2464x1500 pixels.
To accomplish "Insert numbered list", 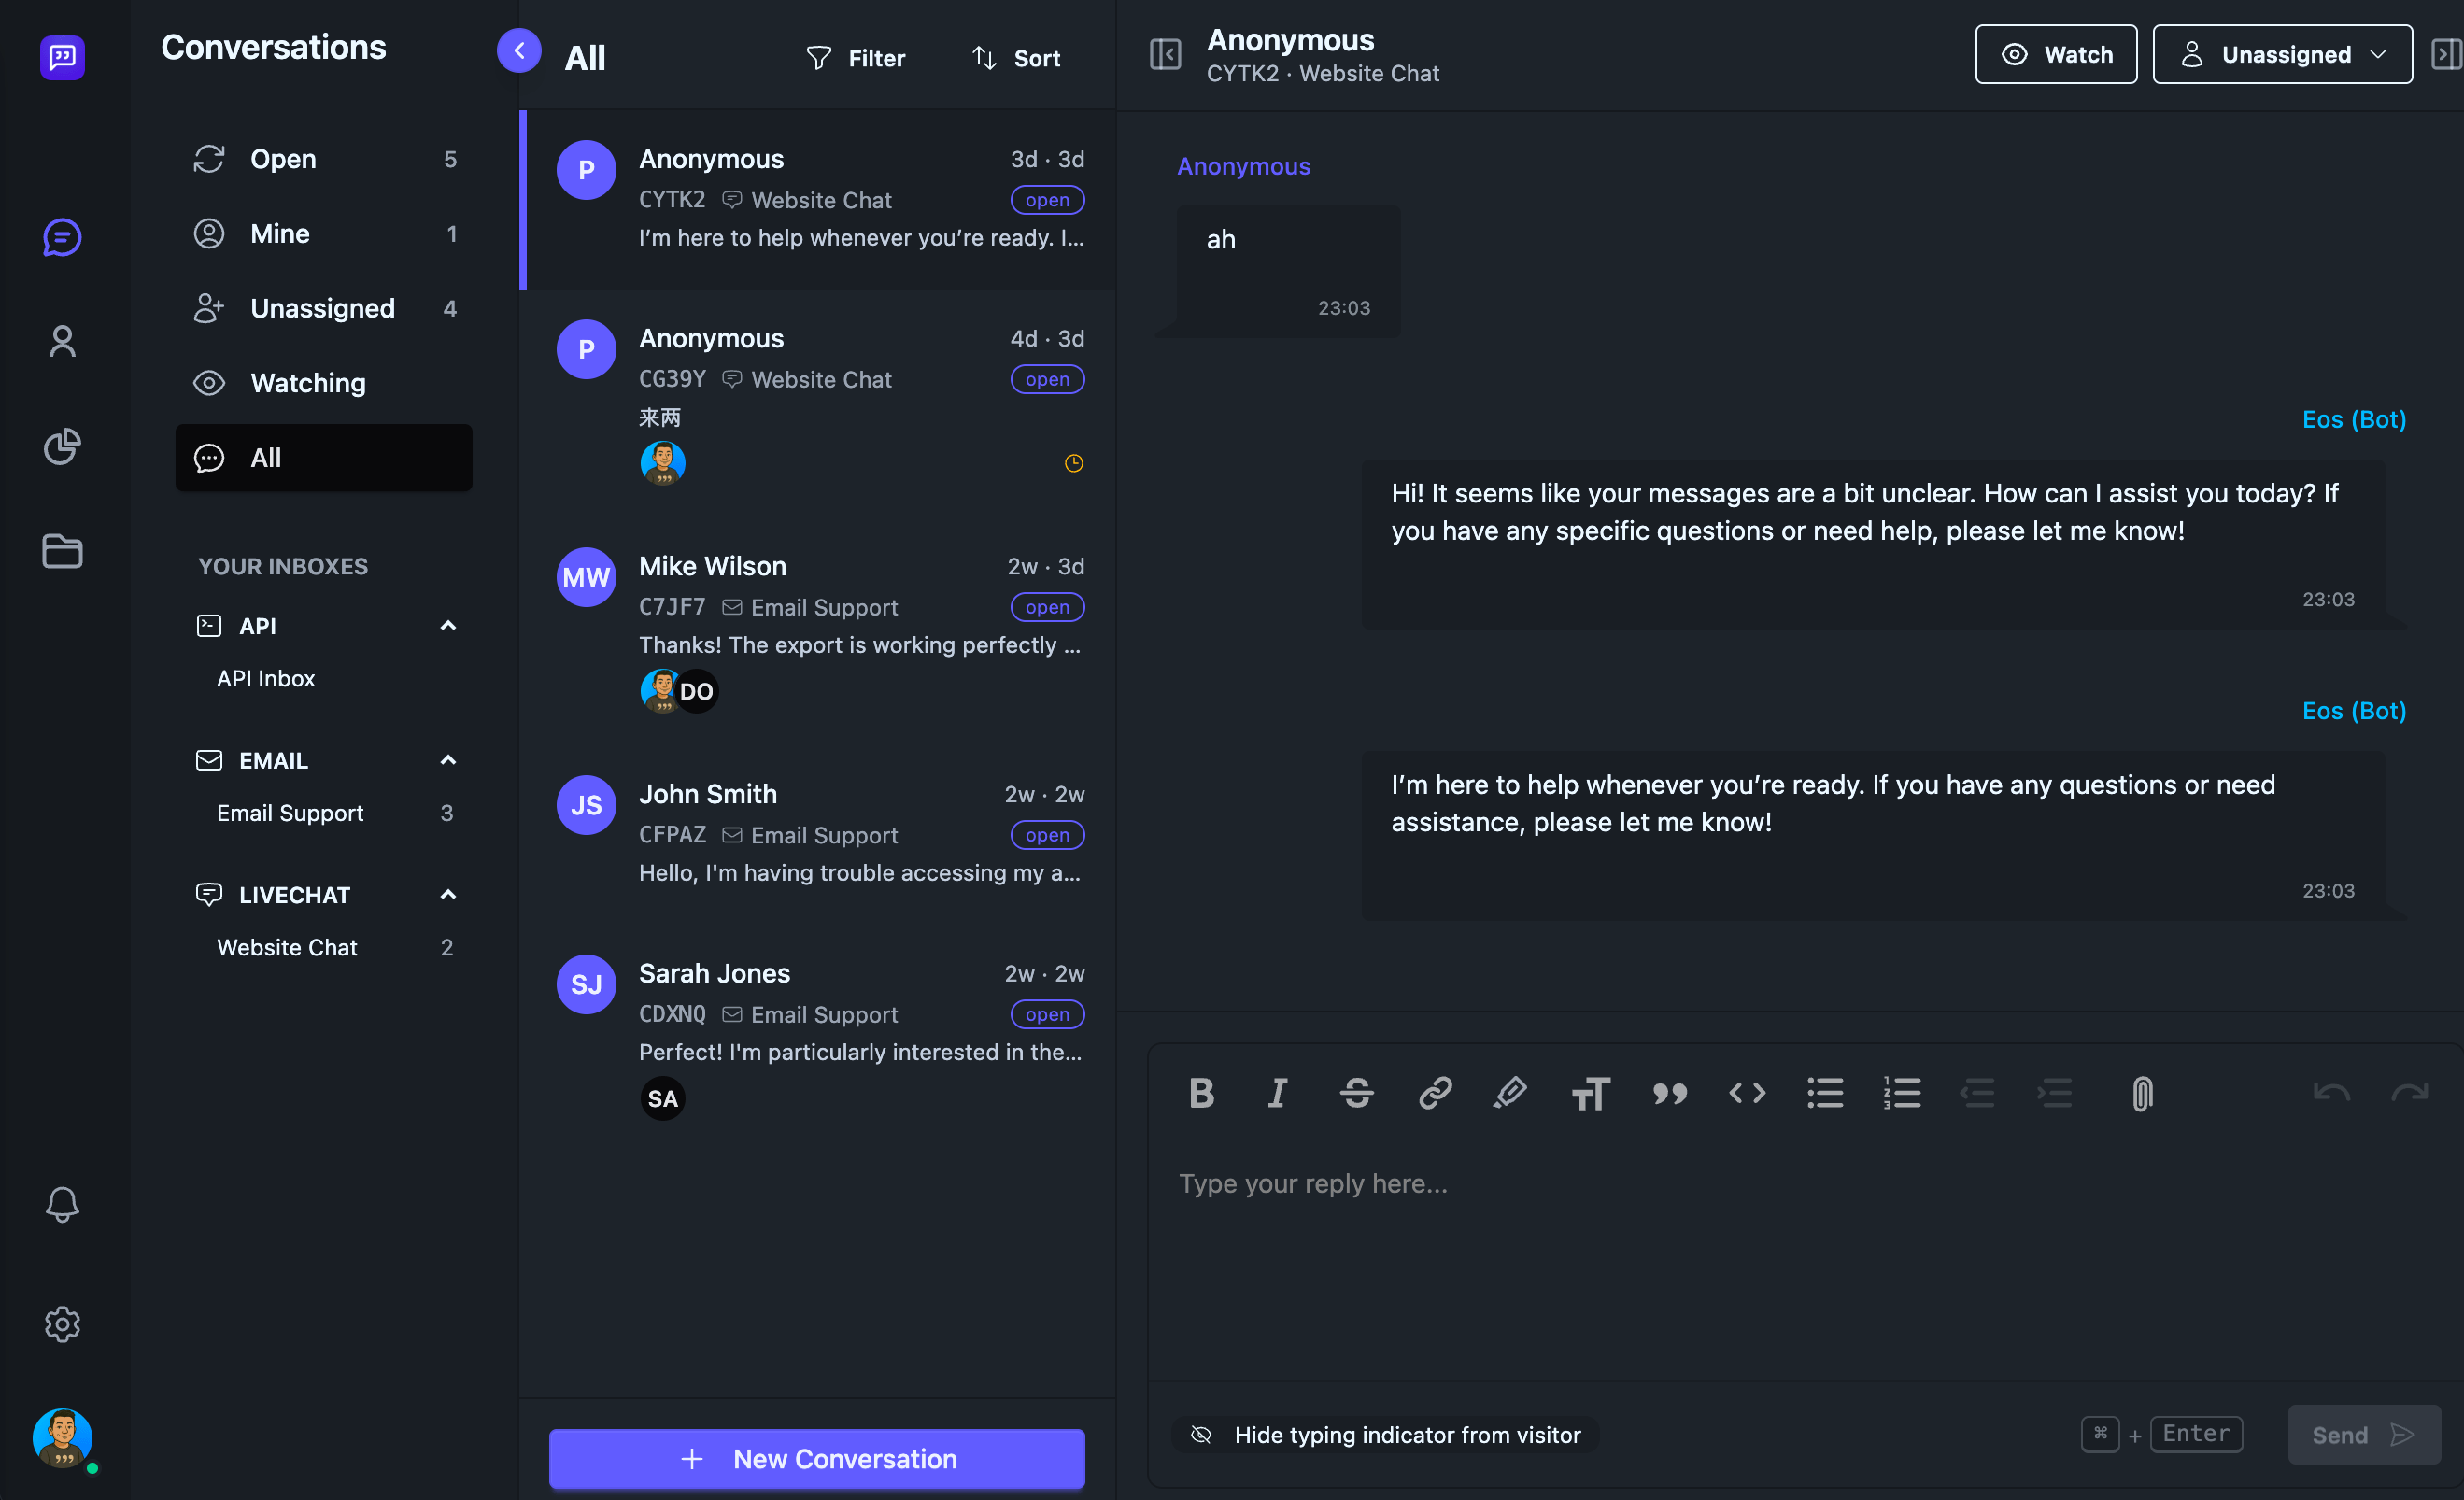I will pos(1902,1093).
